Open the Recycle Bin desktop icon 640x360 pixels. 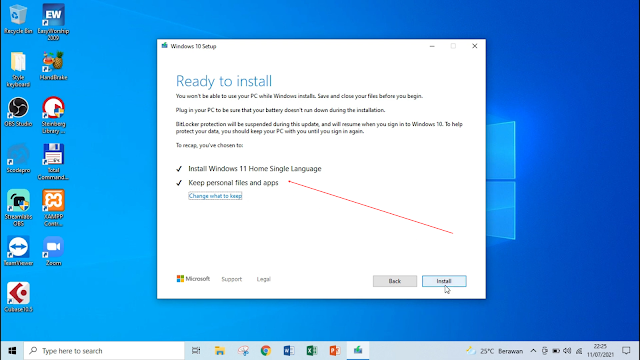click(18, 19)
